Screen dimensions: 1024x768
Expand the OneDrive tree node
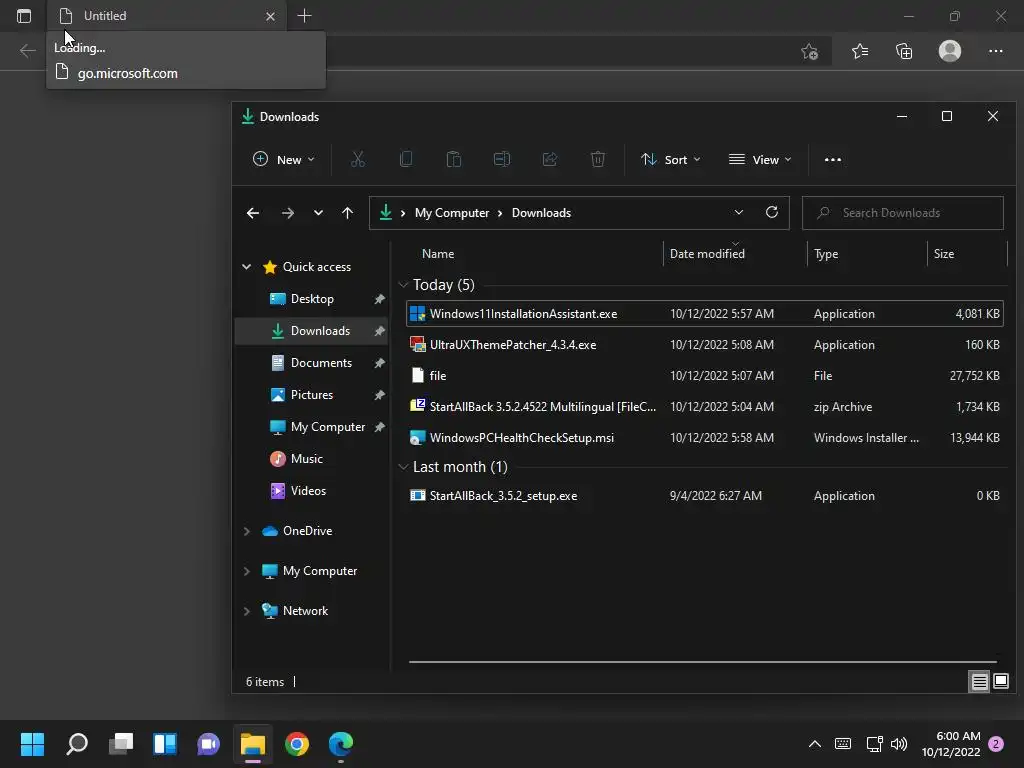click(247, 531)
